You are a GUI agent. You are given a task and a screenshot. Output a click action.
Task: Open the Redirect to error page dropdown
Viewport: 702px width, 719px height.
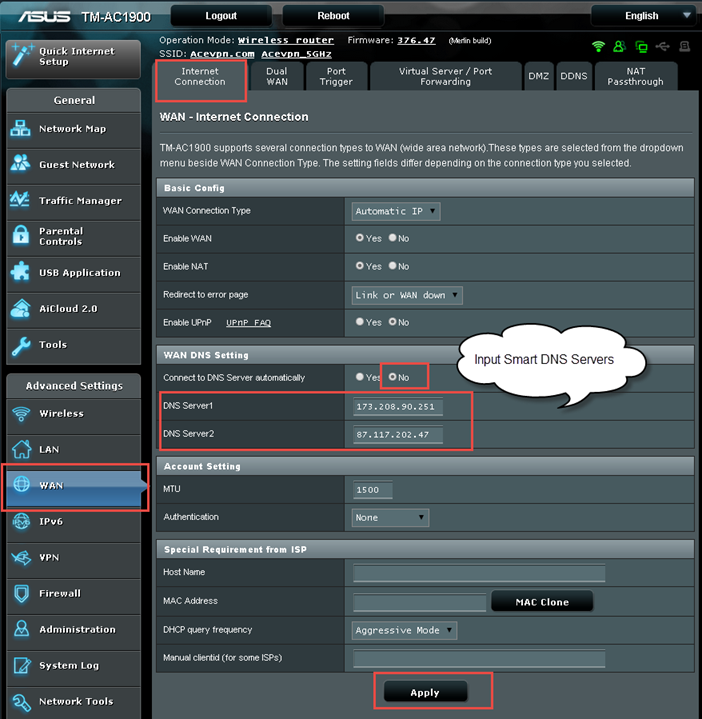coord(407,295)
